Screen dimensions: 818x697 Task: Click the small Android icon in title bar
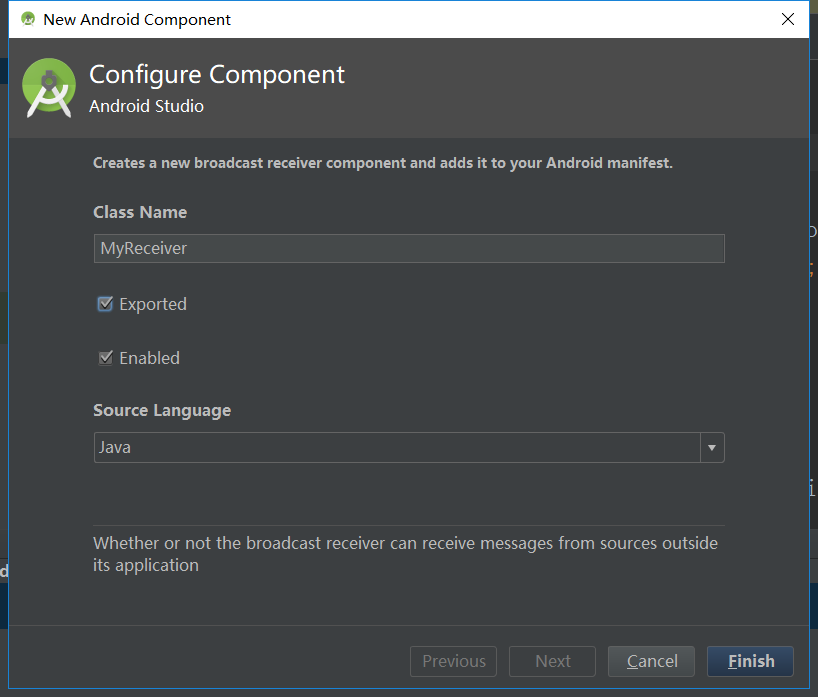[x=28, y=19]
